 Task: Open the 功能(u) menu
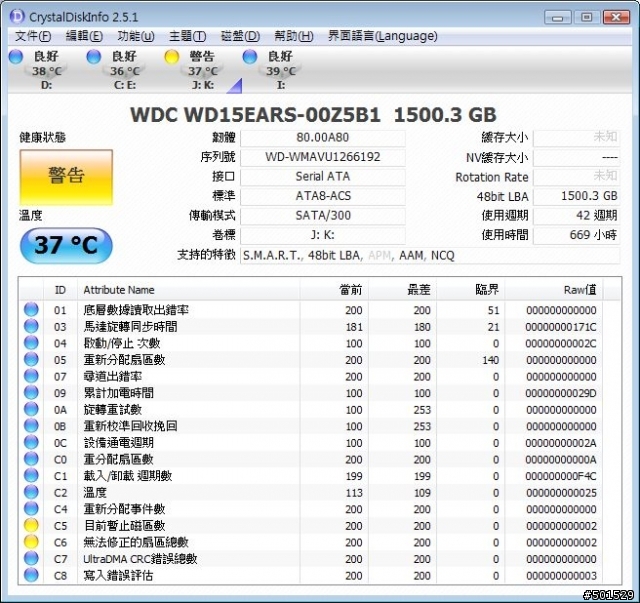point(136,36)
